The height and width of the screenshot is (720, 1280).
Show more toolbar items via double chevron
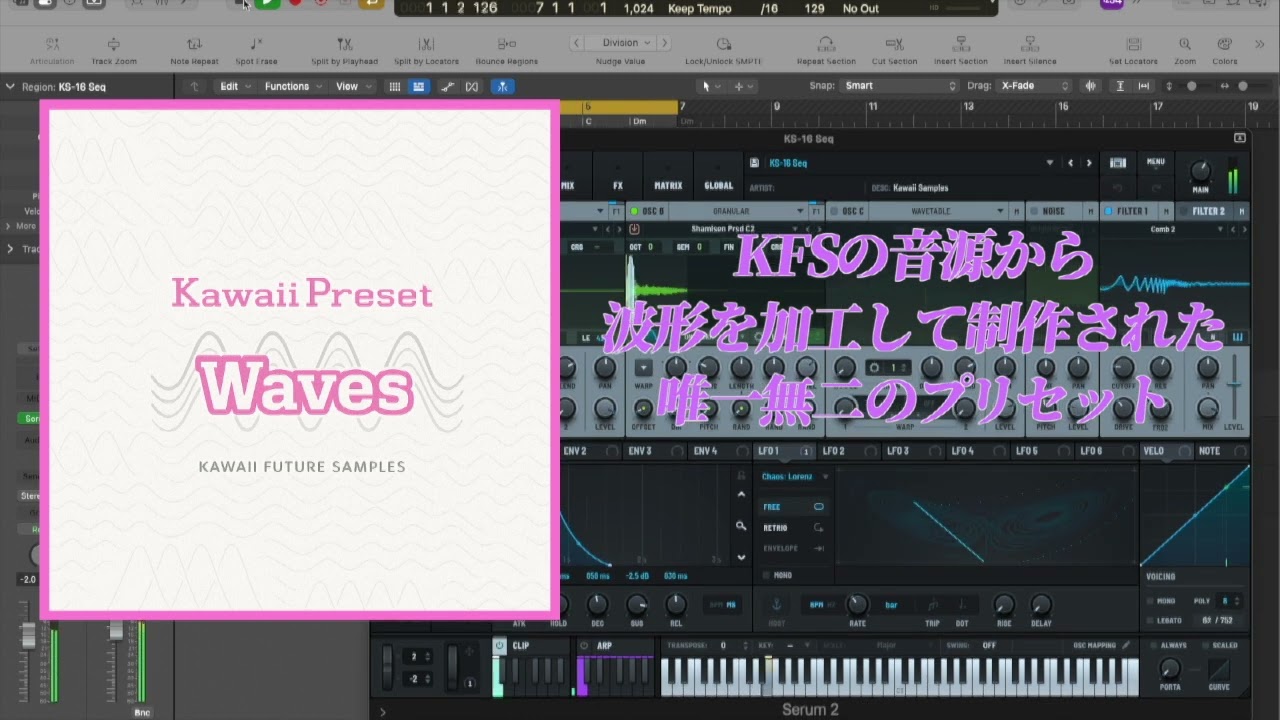(x=1259, y=44)
